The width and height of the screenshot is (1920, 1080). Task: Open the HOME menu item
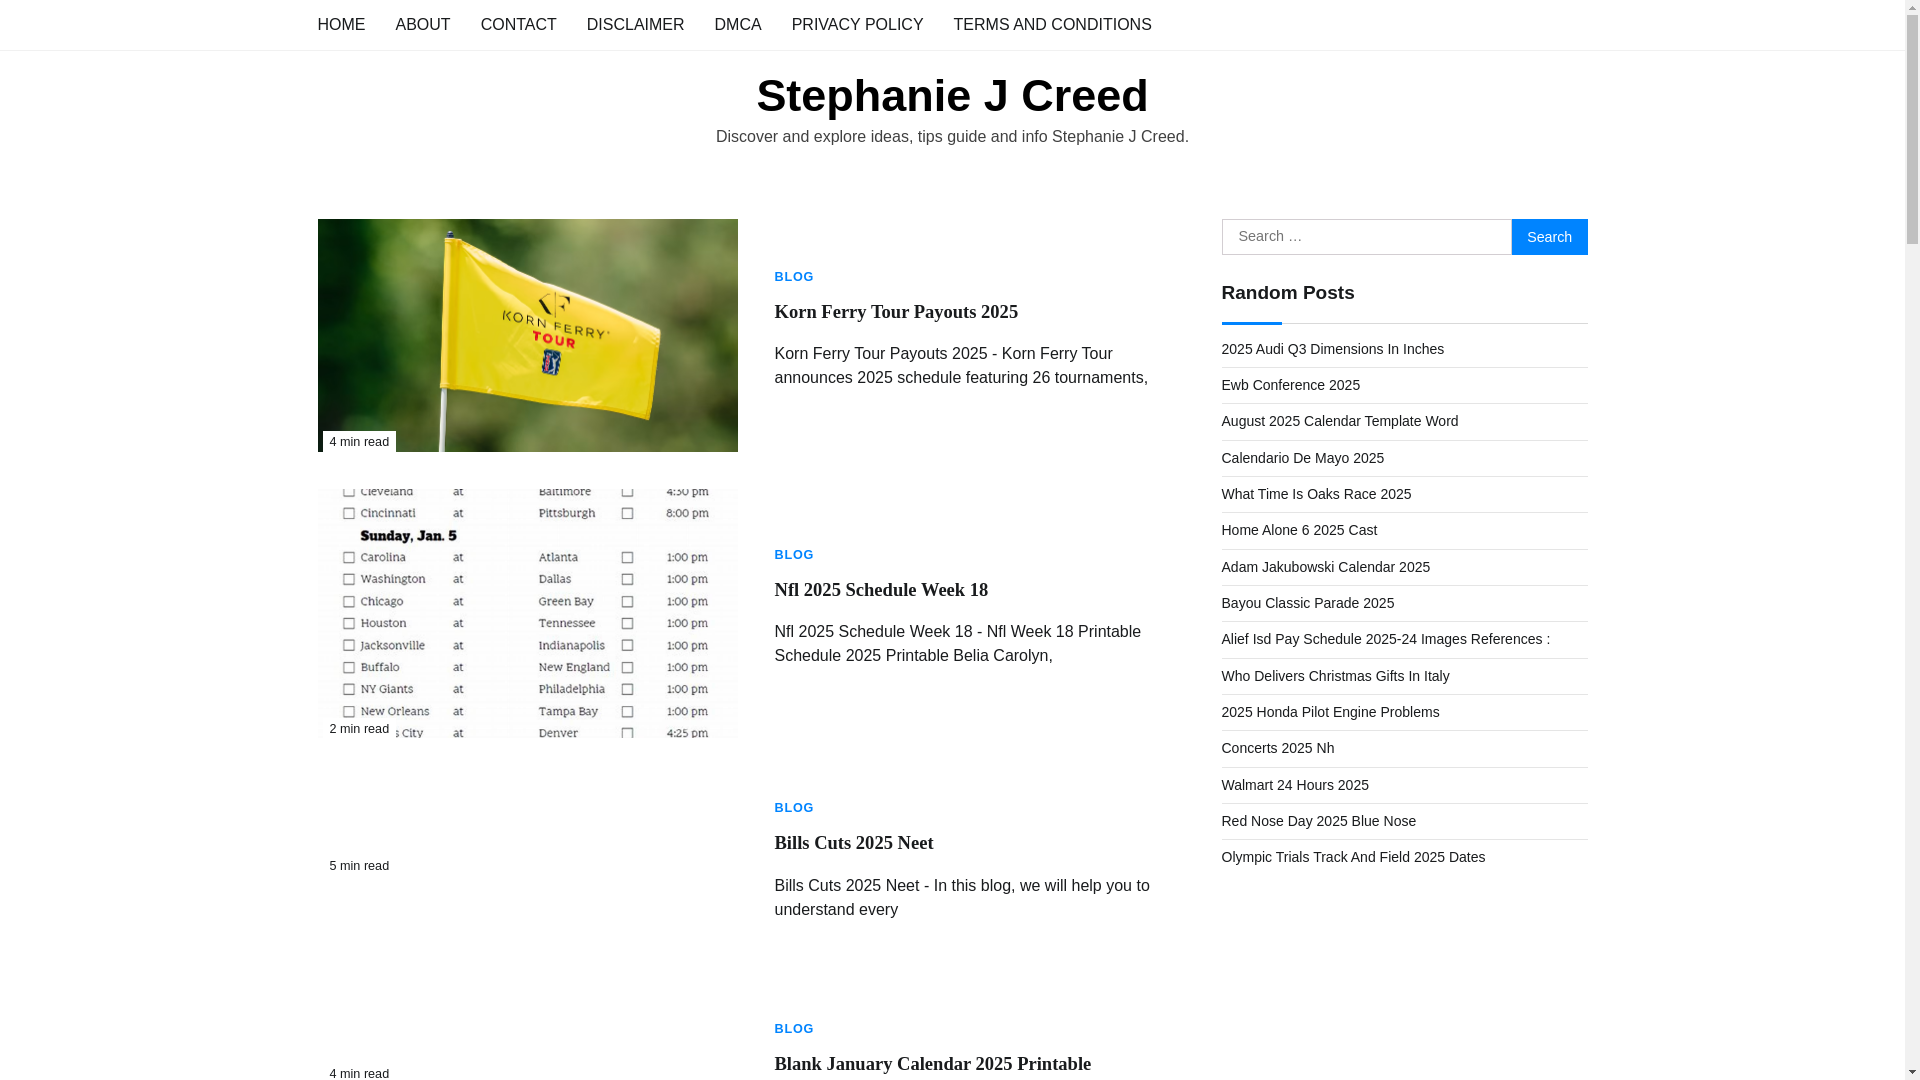point(341,24)
